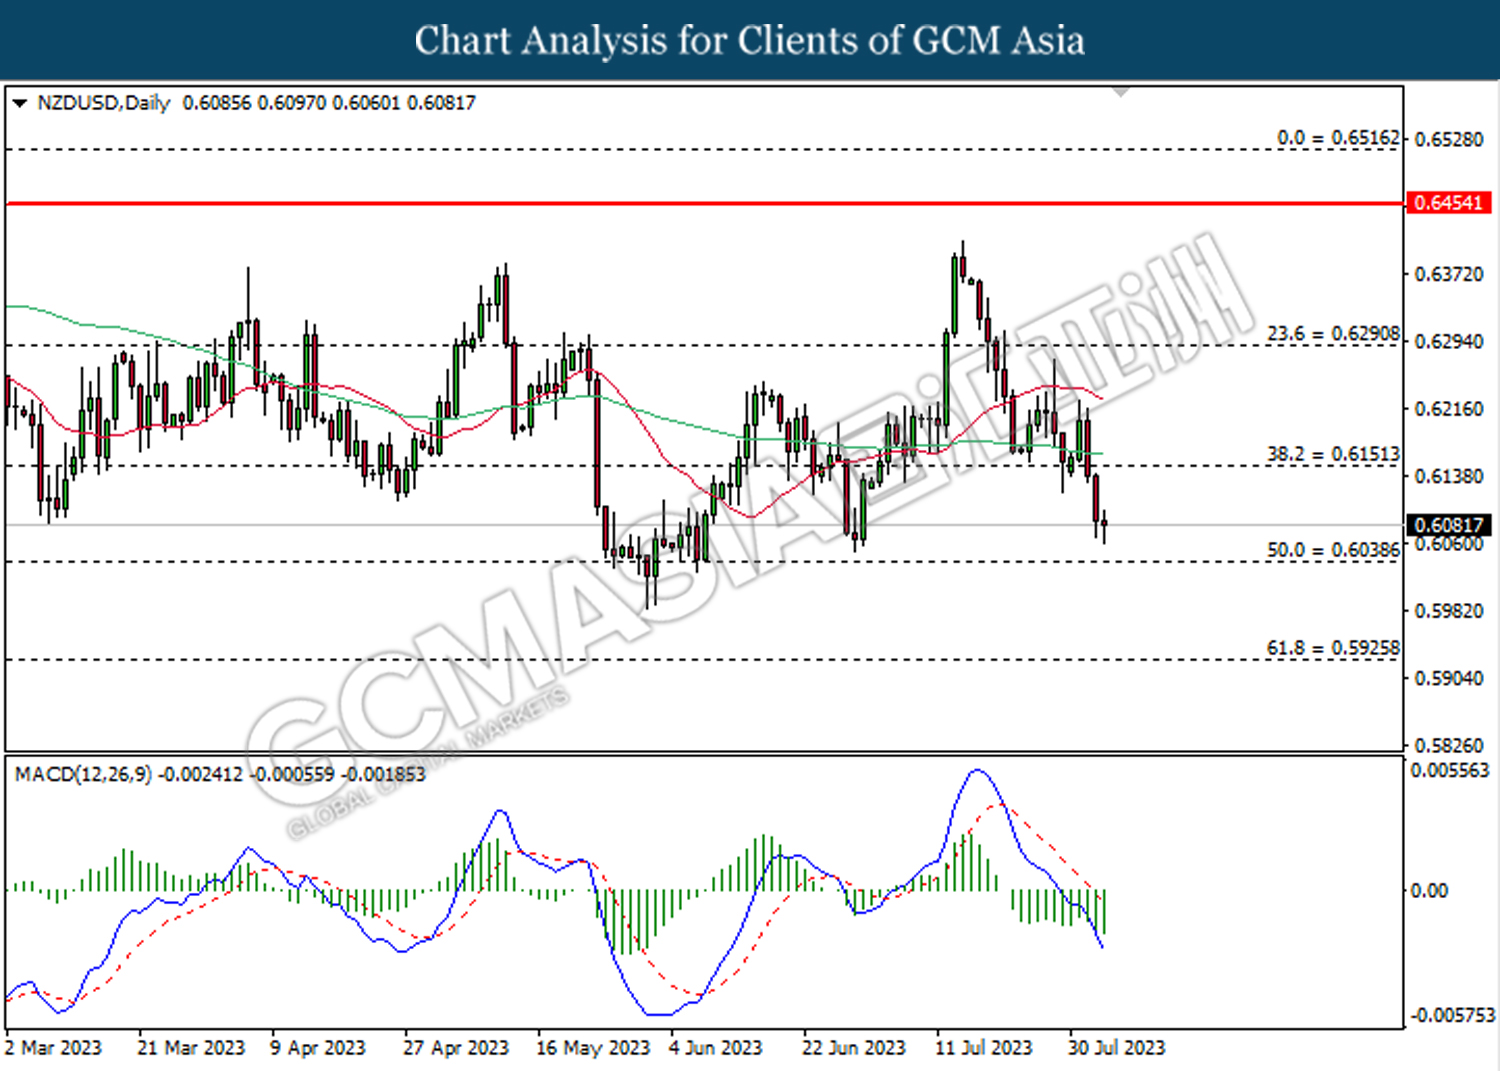Click the date label 27 Apr 2023
The image size is (1500, 1071).
[x=456, y=1047]
